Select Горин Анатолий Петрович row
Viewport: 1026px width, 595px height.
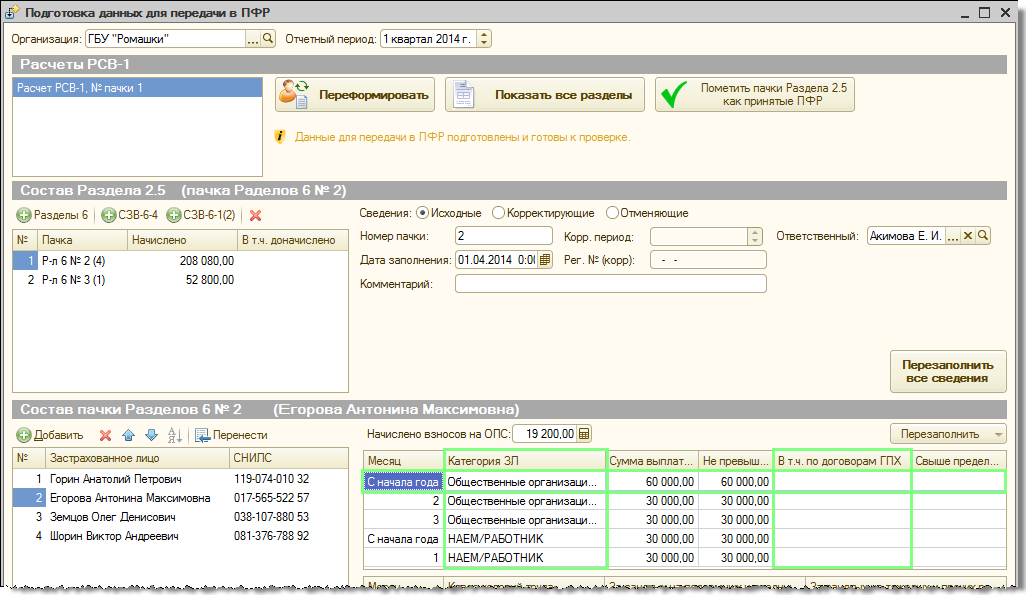(x=181, y=478)
